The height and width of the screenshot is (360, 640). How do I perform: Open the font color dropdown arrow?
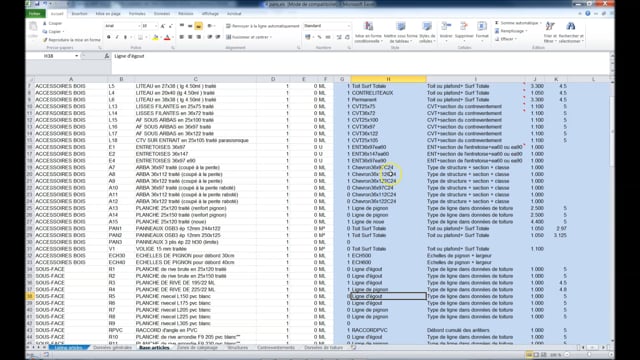pyautogui.click(x=172, y=37)
